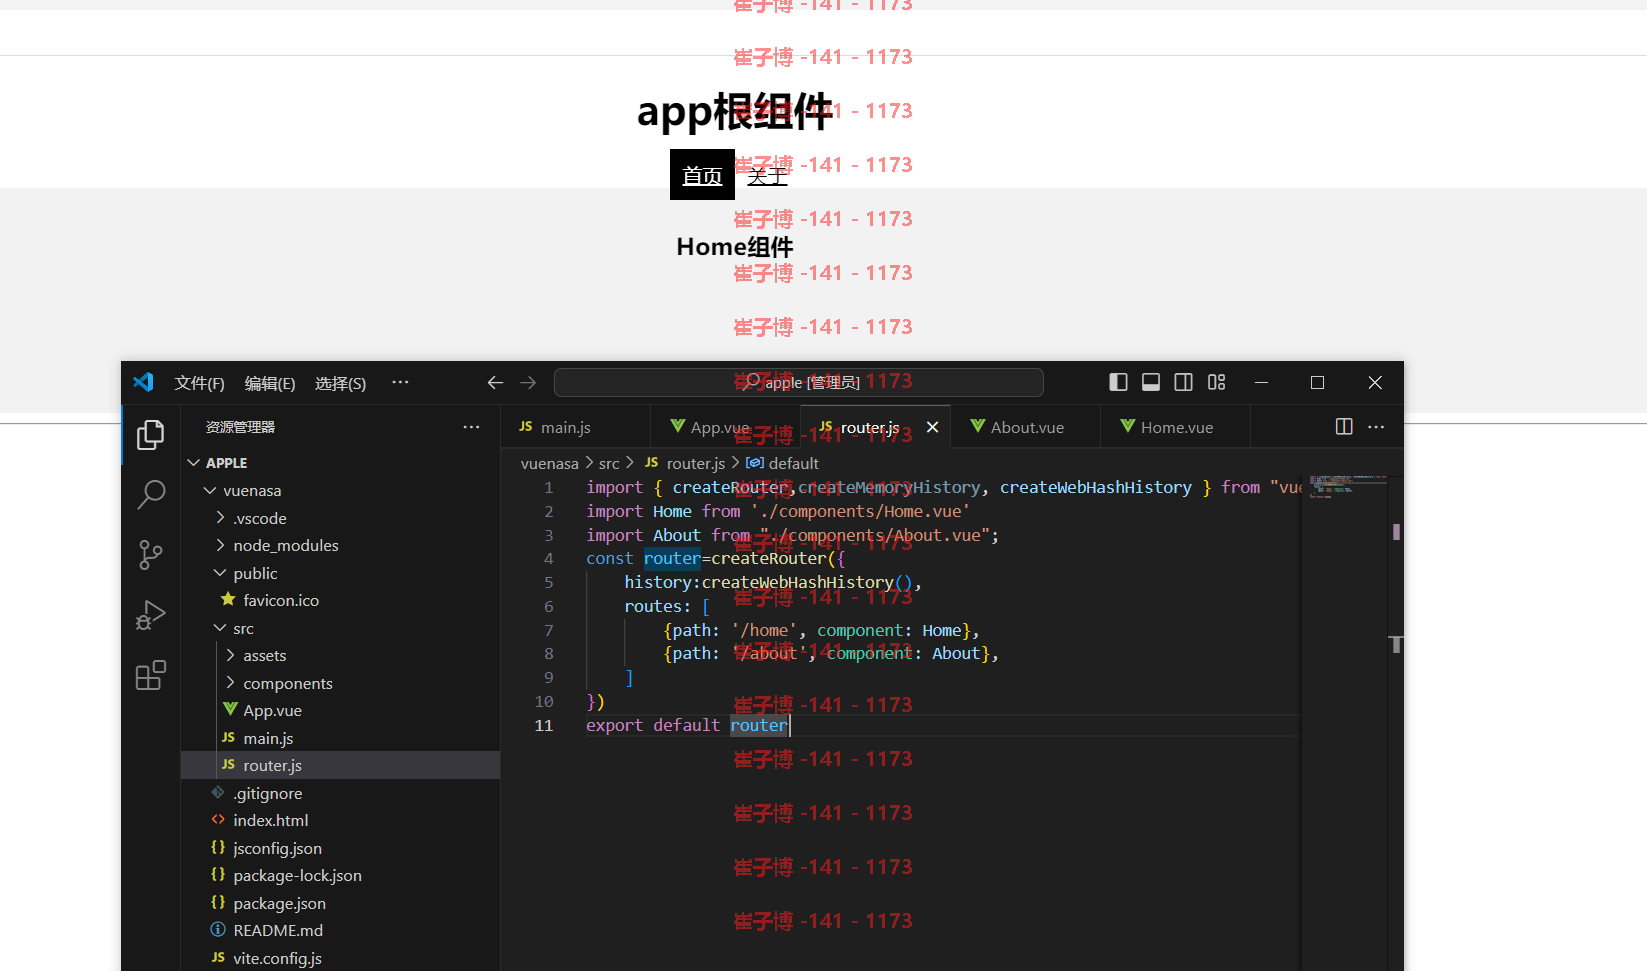Click line number 6 in the gutter
The image size is (1647, 971).
click(548, 606)
